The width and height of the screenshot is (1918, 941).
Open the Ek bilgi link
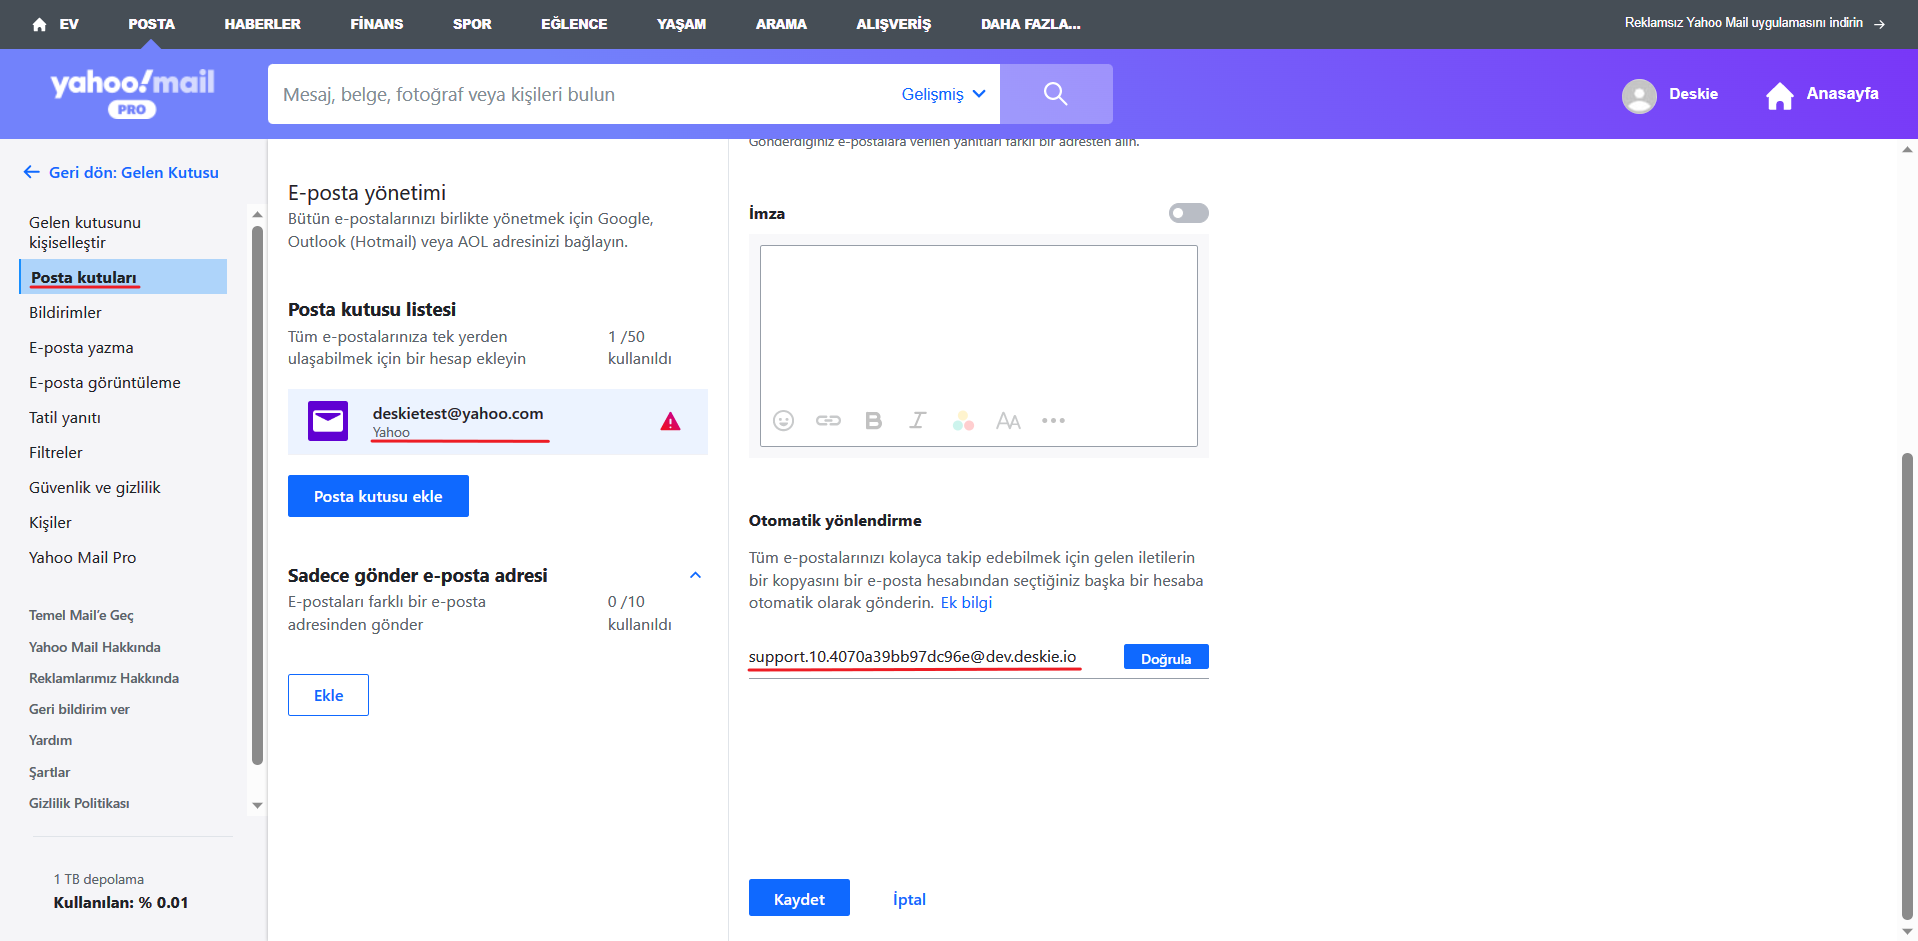(x=966, y=603)
